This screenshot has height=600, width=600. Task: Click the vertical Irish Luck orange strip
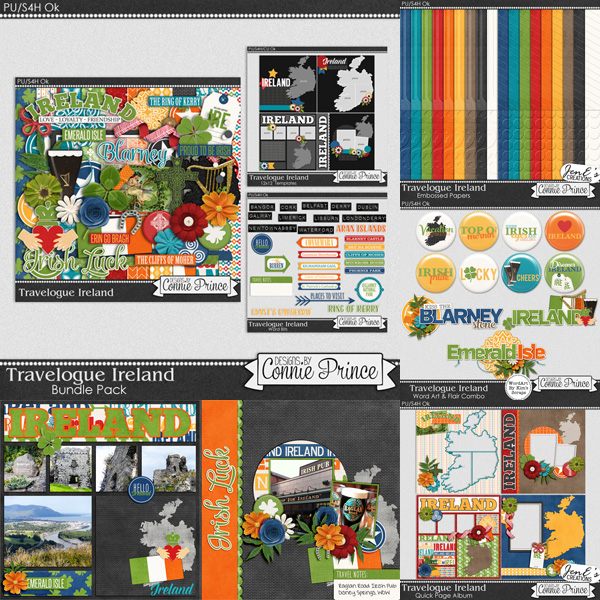point(220,499)
